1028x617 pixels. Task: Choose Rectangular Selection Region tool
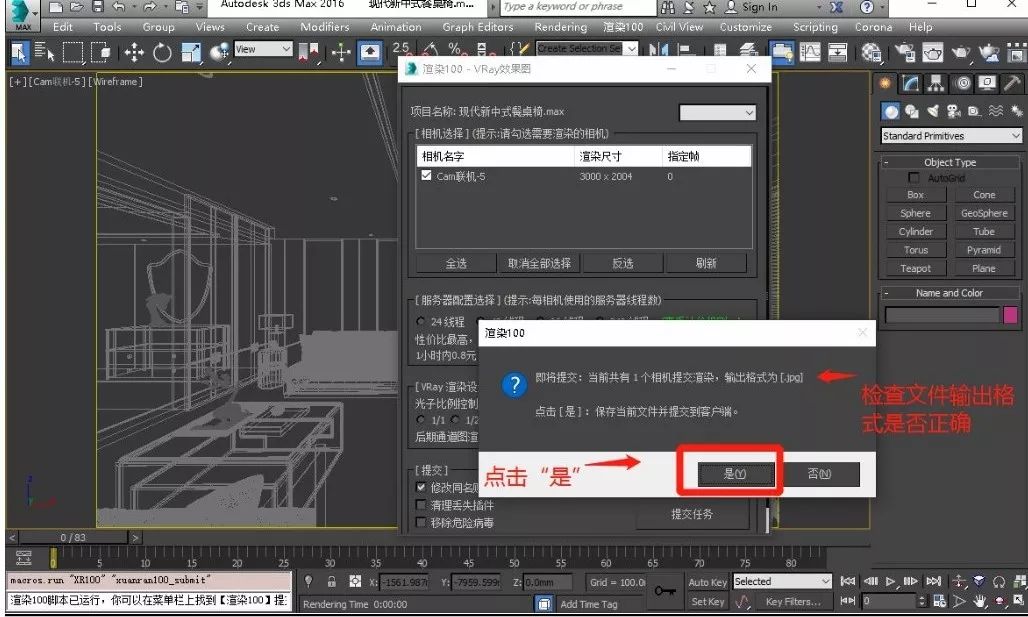(x=72, y=52)
